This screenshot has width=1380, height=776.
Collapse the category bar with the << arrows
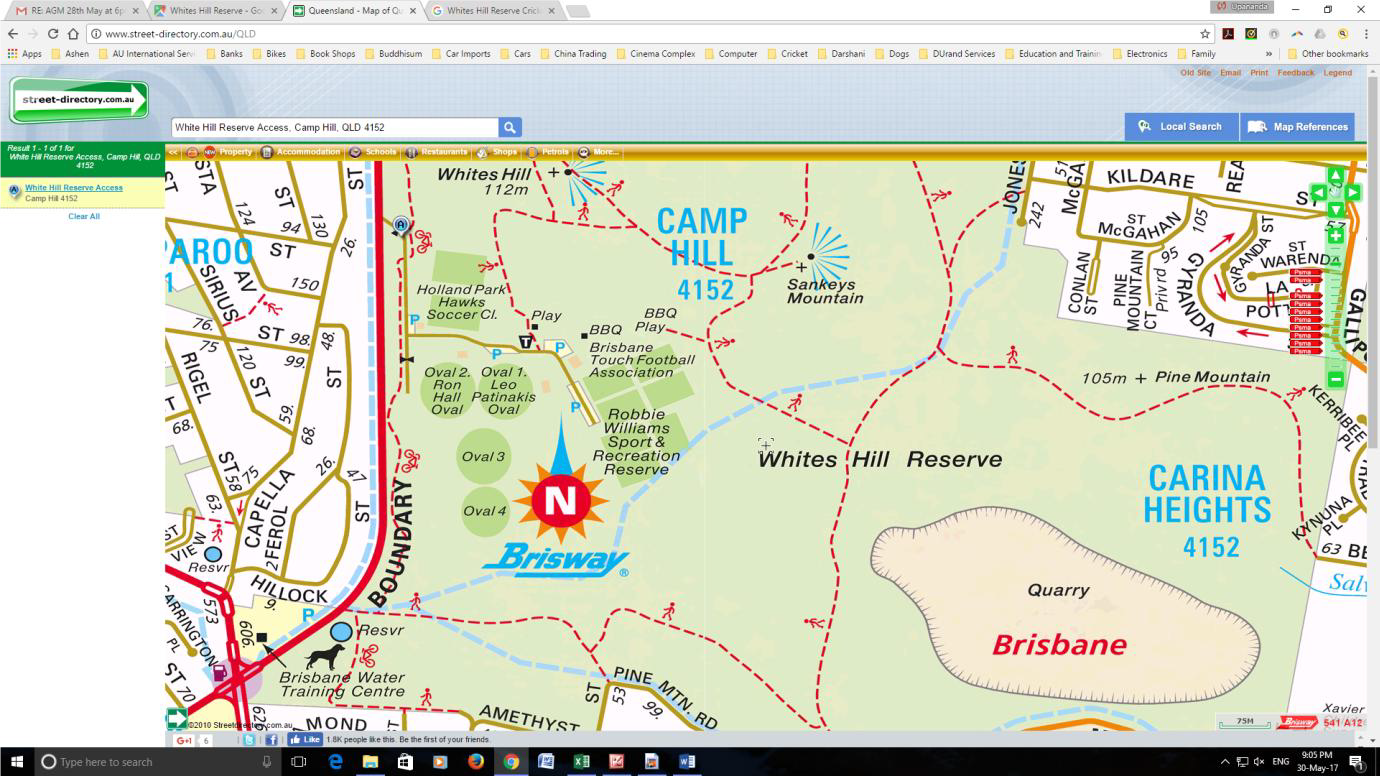pyautogui.click(x=173, y=152)
